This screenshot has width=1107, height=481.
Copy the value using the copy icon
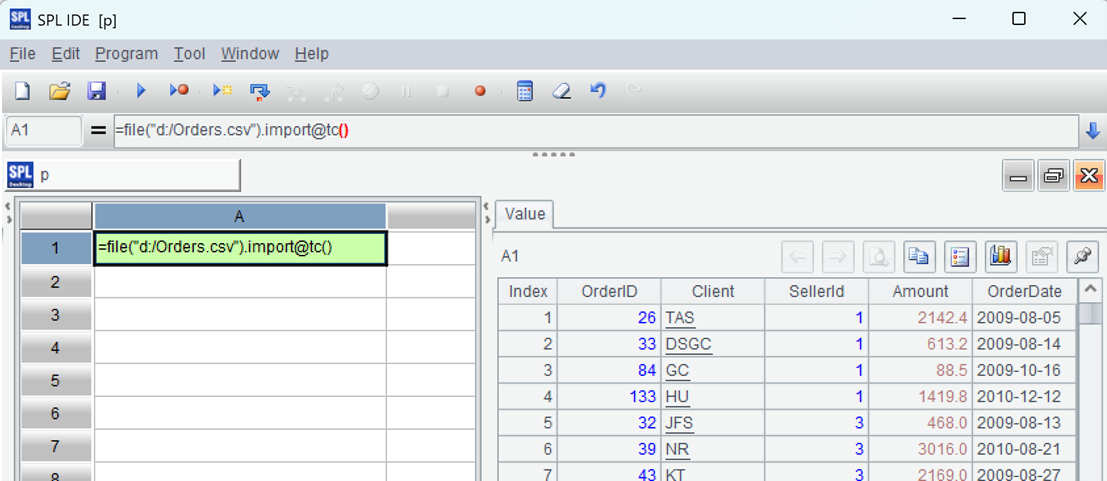pos(919,257)
